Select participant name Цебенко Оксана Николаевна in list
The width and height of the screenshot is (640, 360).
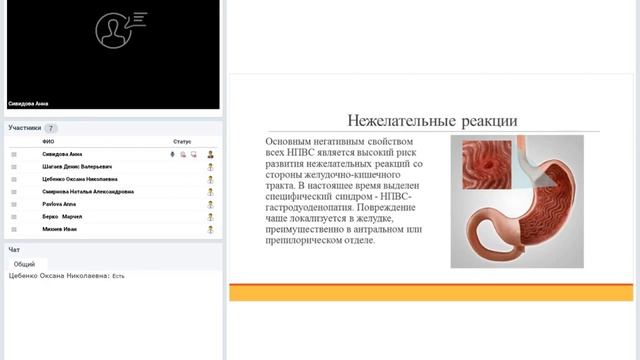[x=80, y=179]
